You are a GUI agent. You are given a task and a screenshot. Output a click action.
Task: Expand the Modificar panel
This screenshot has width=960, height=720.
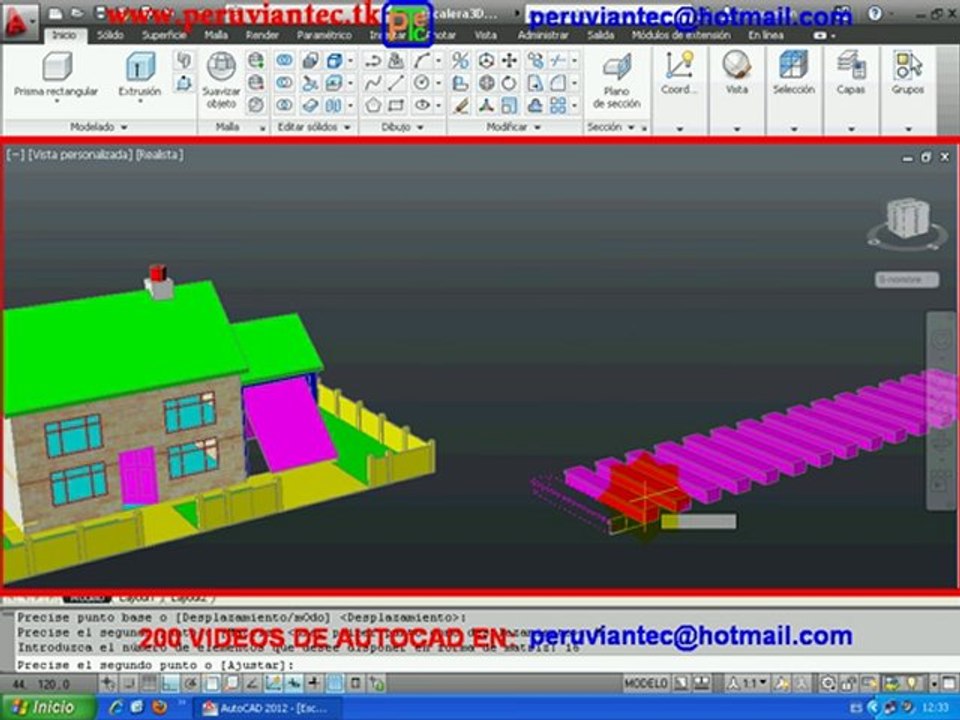click(x=514, y=127)
